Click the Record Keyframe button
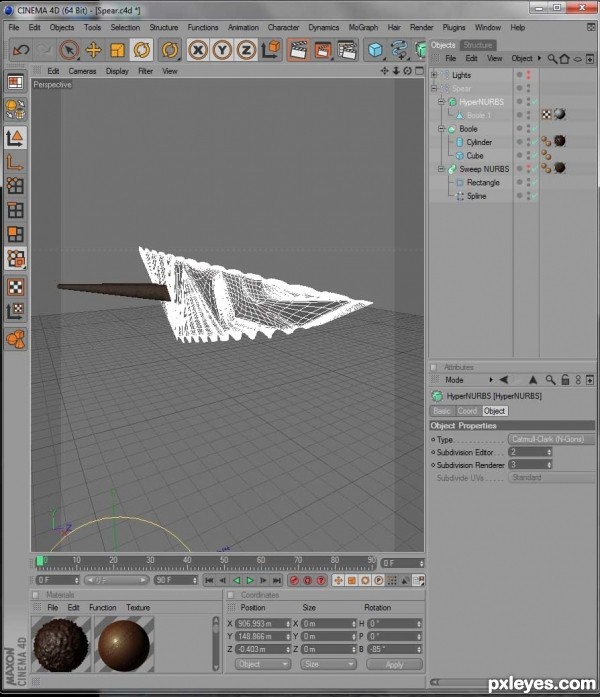Image resolution: width=600 pixels, height=697 pixels. (x=294, y=580)
